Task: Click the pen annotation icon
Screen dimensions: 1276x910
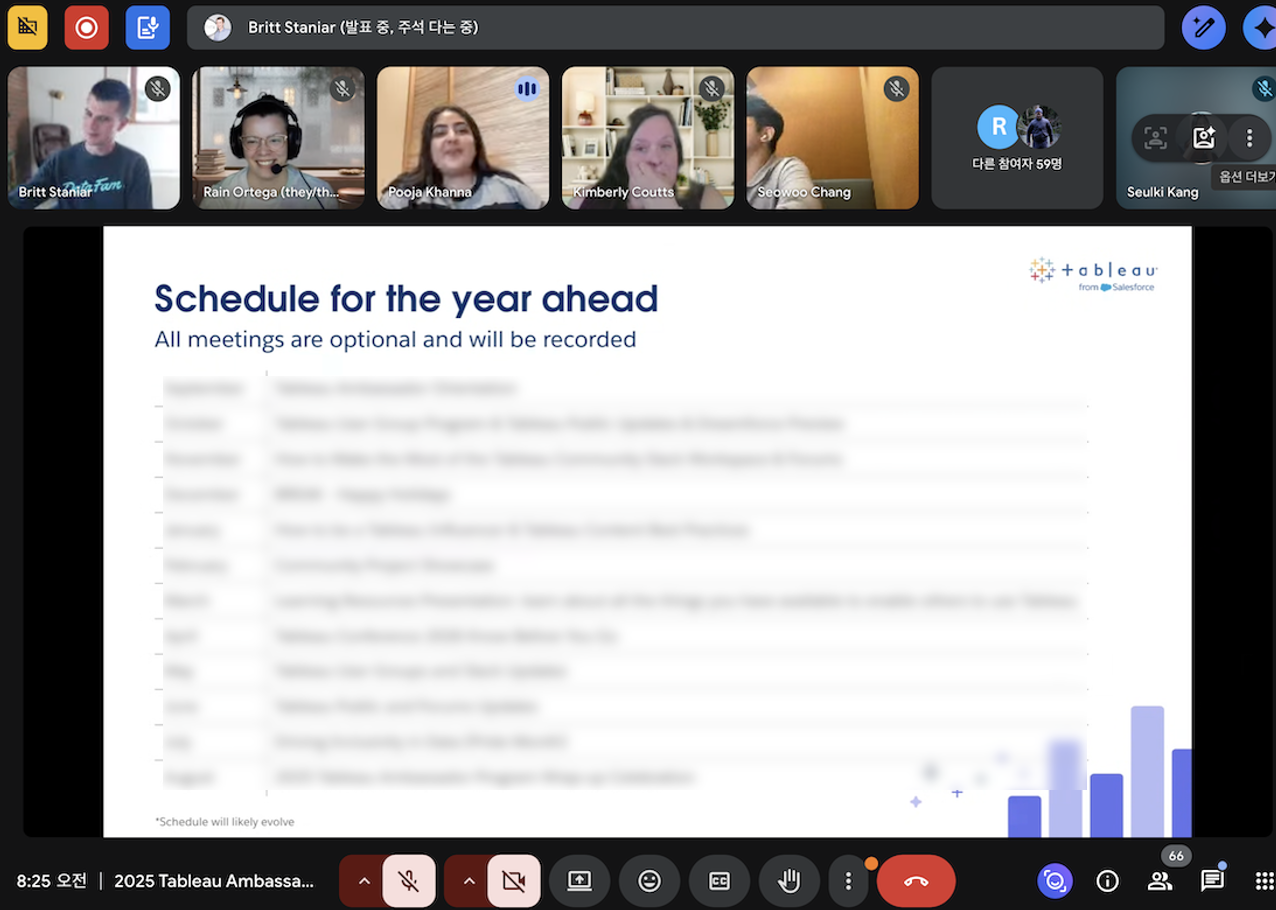Action: coord(1203,28)
